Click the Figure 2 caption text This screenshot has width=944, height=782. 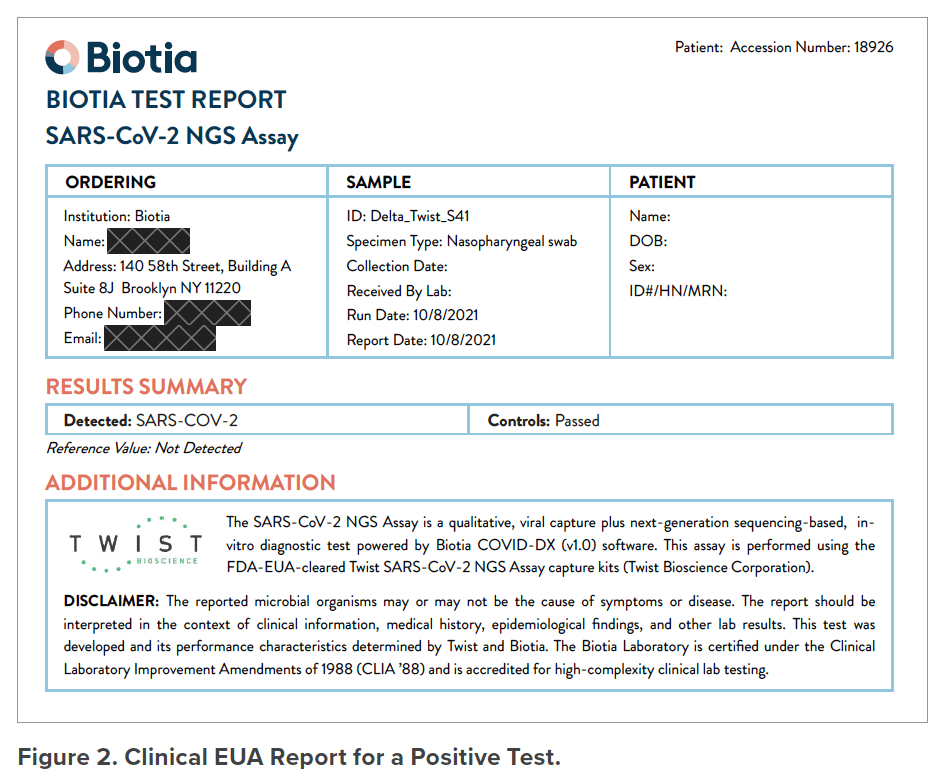pos(289,757)
